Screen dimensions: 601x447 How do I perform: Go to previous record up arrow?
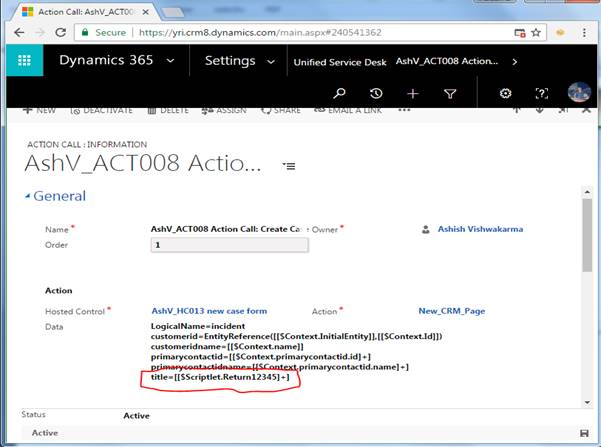point(516,110)
